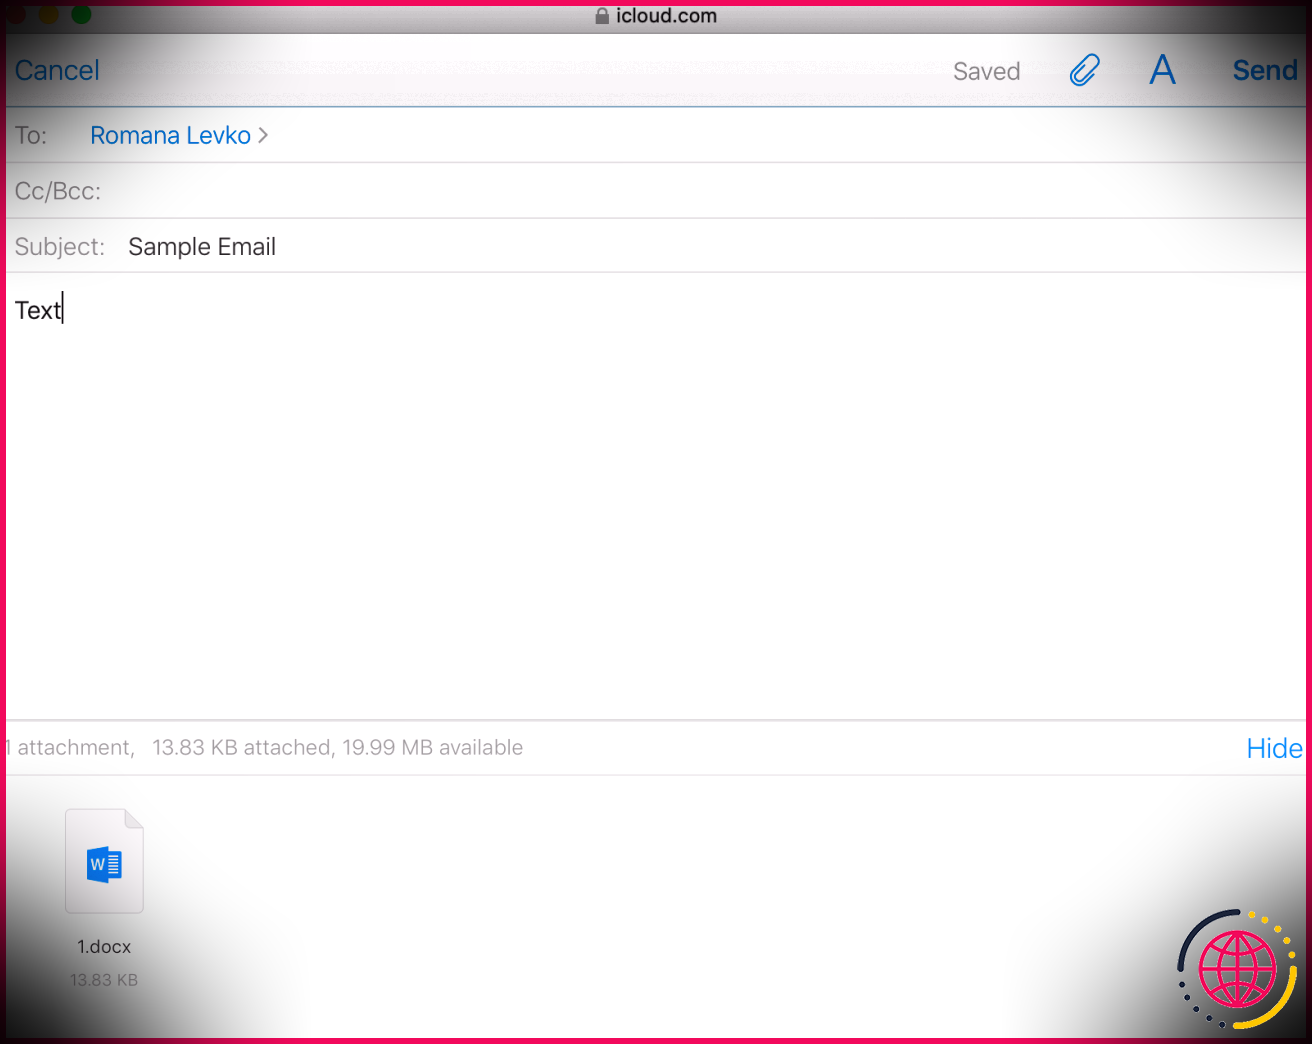
Task: Click the Saved status indicator
Action: point(986,71)
